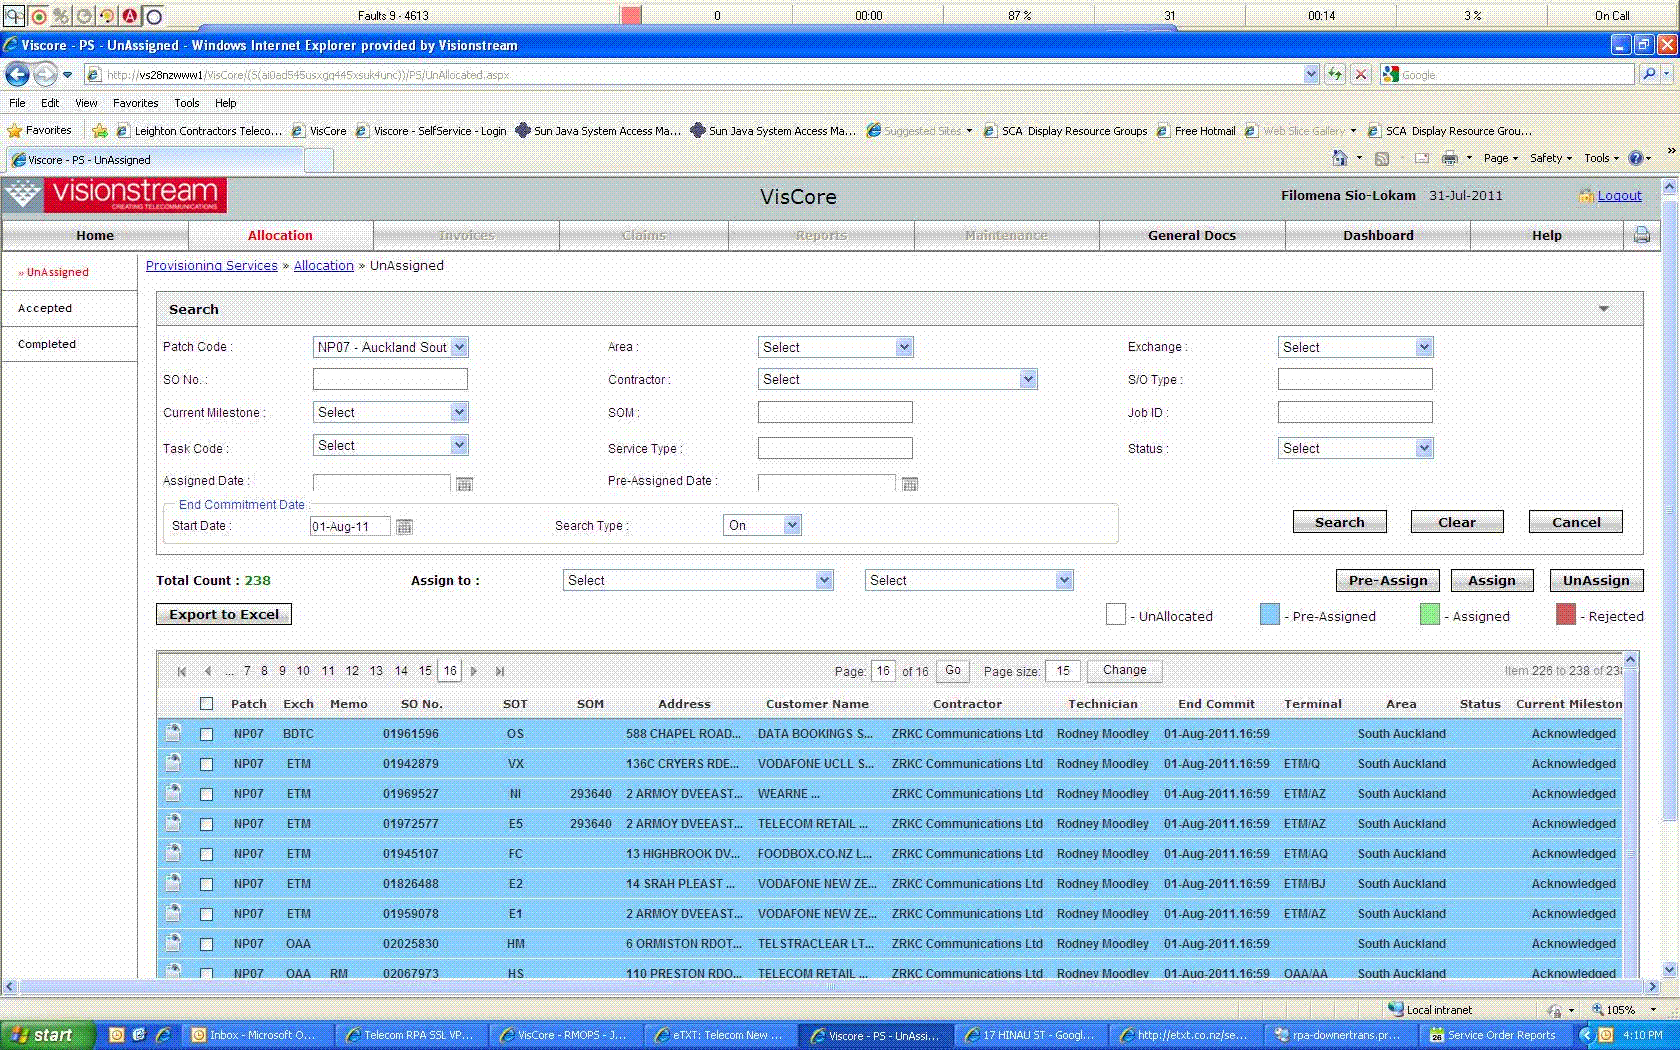Open the Start Date calendar picker

[404, 527]
